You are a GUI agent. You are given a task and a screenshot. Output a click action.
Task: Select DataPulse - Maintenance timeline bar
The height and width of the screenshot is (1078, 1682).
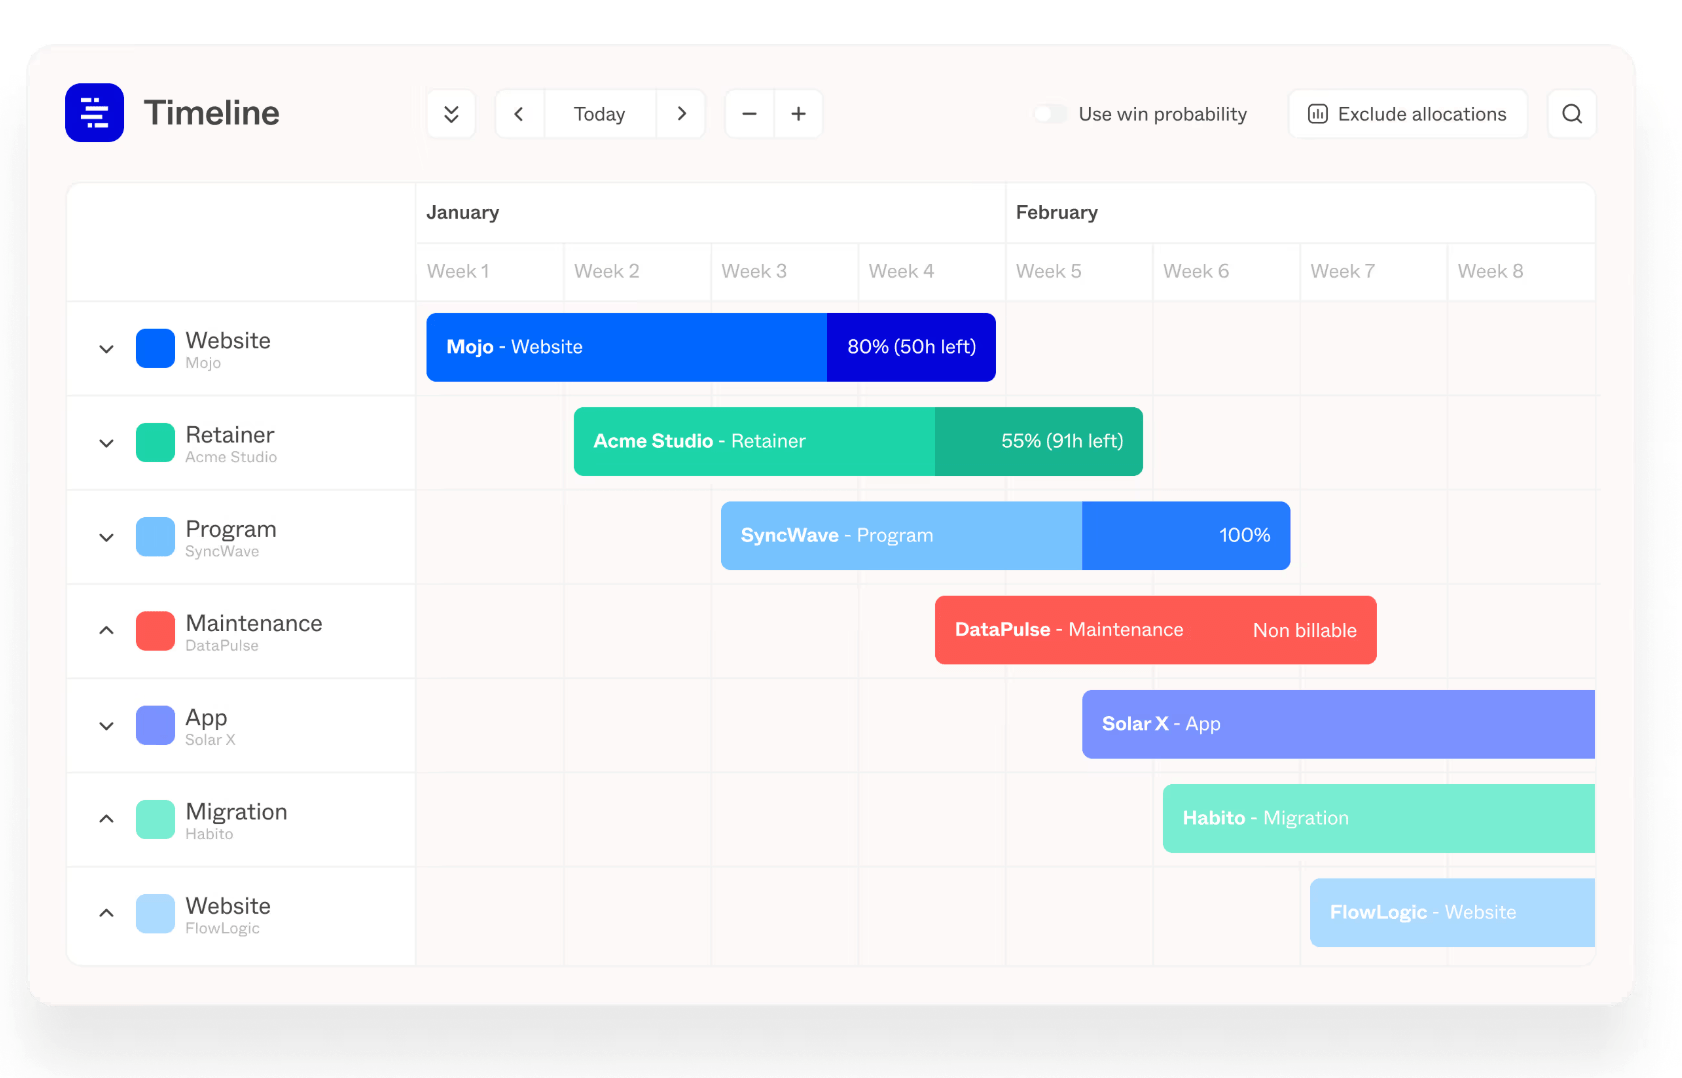1156,630
